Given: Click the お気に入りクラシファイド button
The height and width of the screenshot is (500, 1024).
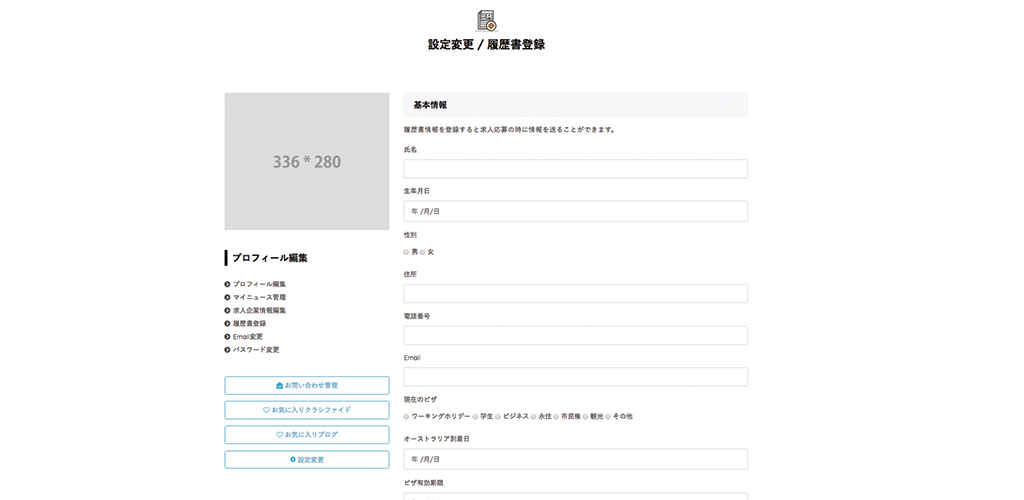Looking at the screenshot, I should point(307,410).
